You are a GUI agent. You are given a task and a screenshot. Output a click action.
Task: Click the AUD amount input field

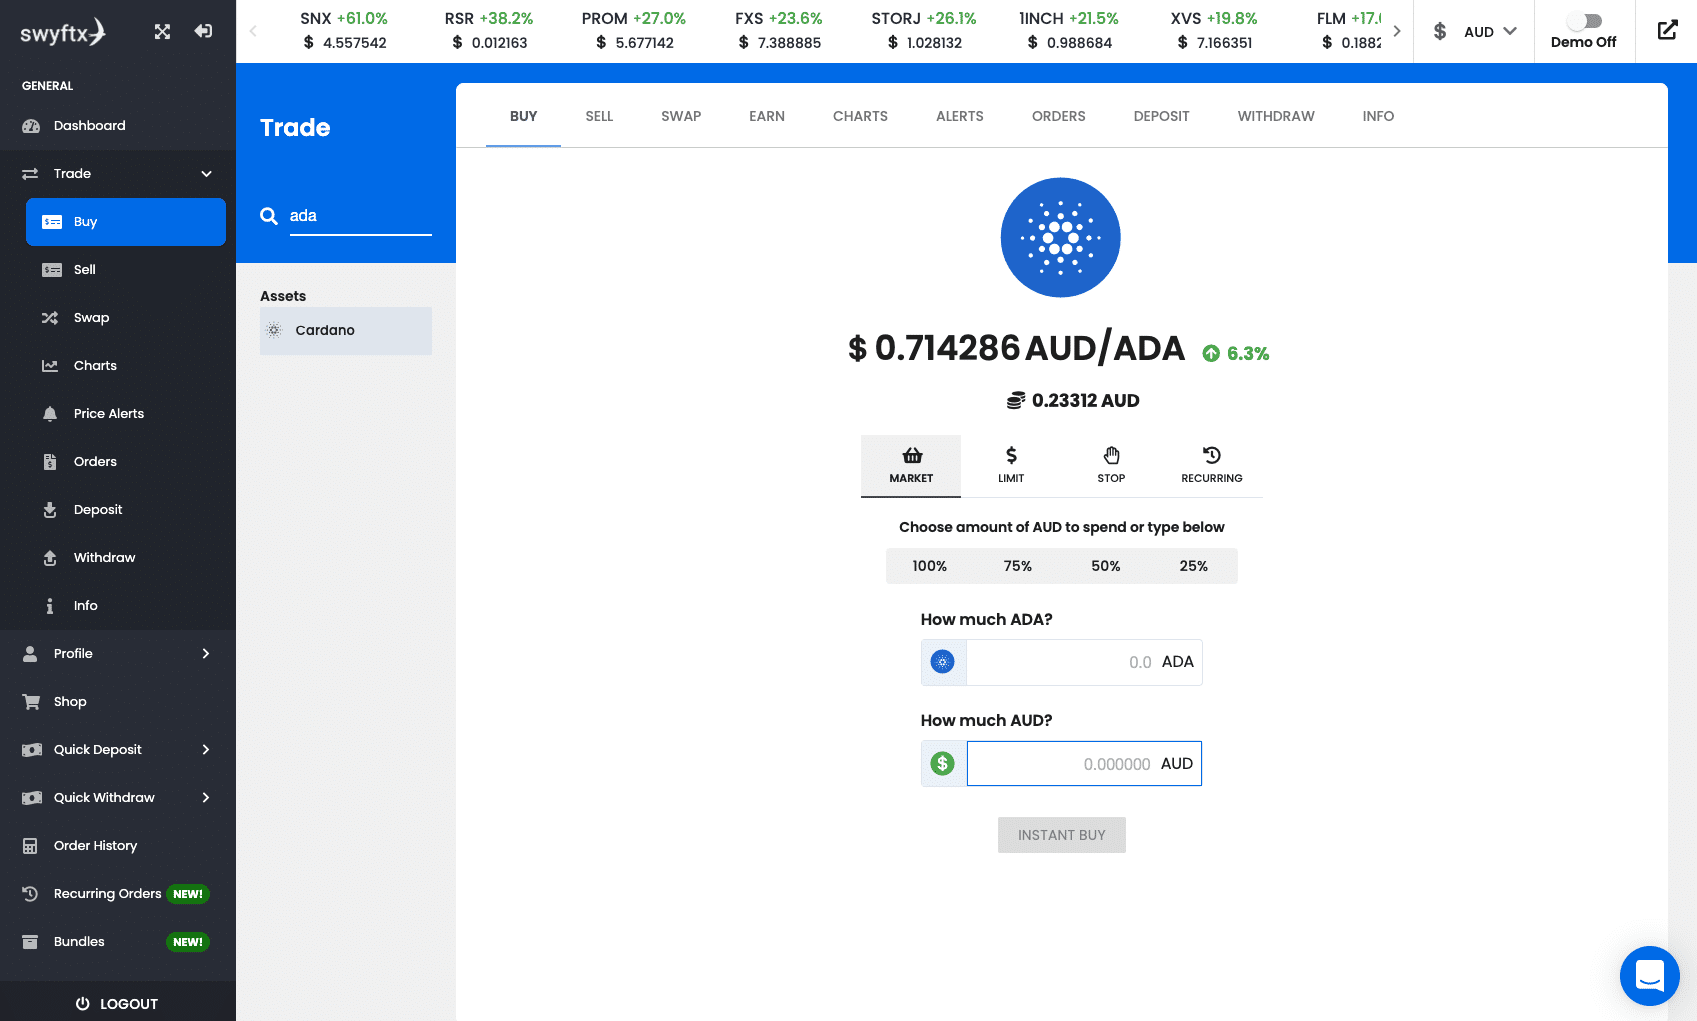(x=1084, y=764)
